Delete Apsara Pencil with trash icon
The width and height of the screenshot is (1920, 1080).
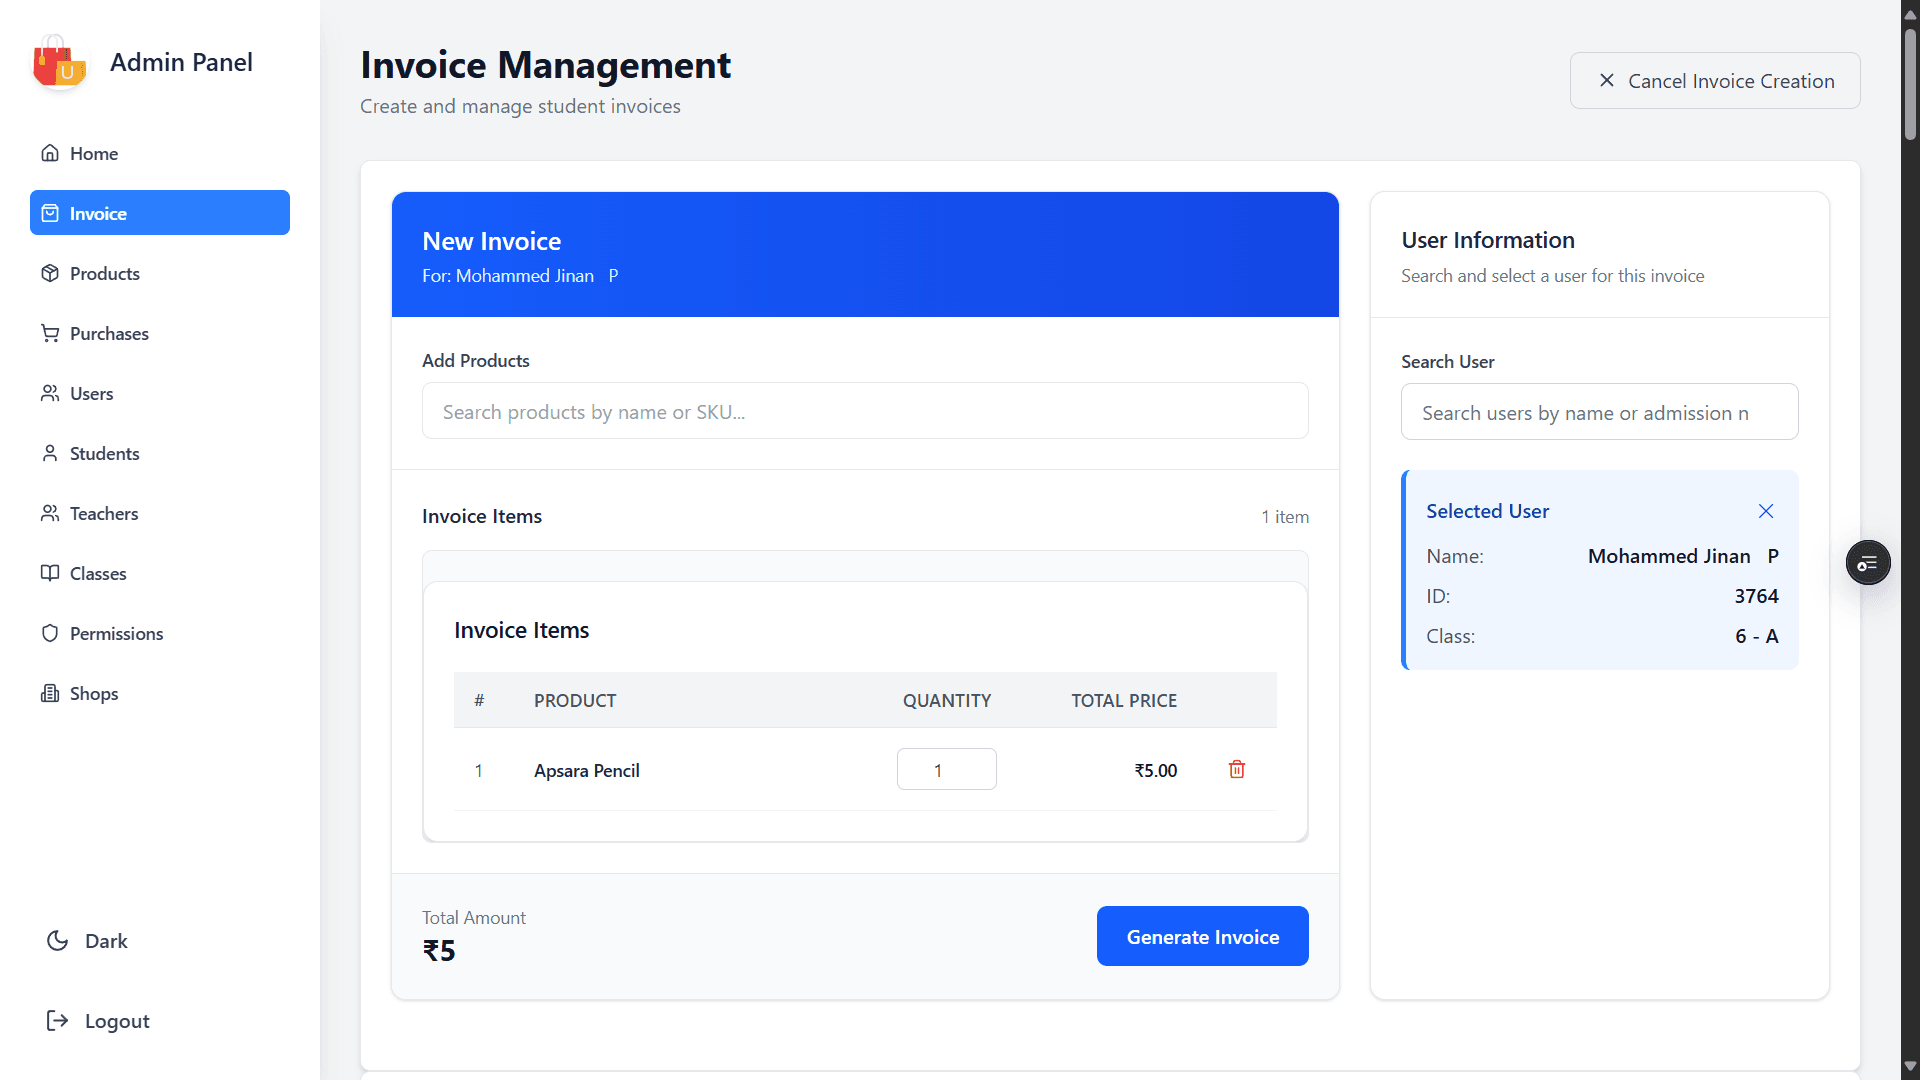coord(1237,769)
